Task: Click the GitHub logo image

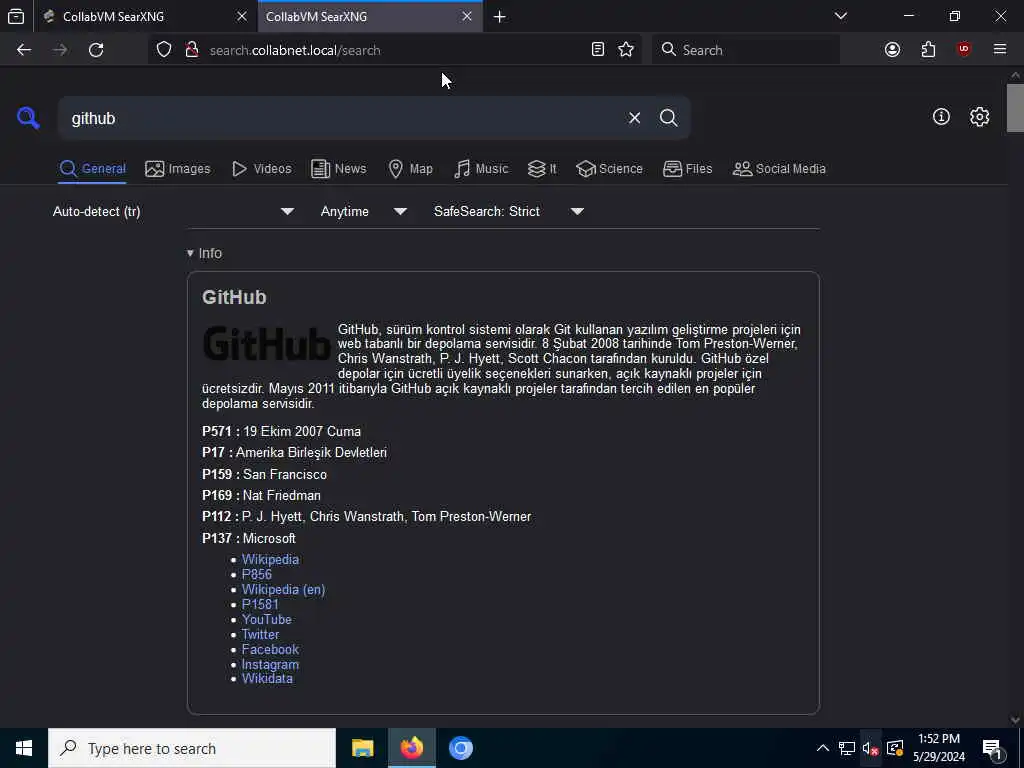Action: tap(266, 344)
